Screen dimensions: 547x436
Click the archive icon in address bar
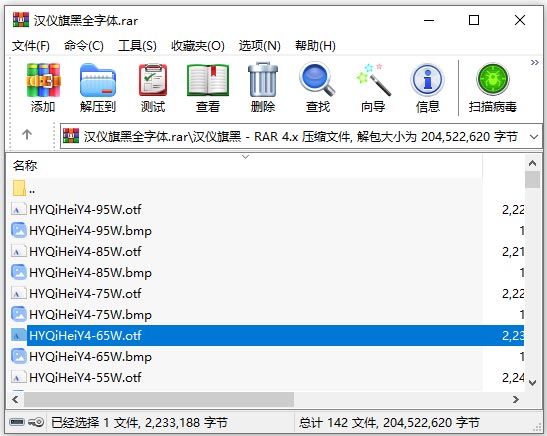click(x=71, y=136)
